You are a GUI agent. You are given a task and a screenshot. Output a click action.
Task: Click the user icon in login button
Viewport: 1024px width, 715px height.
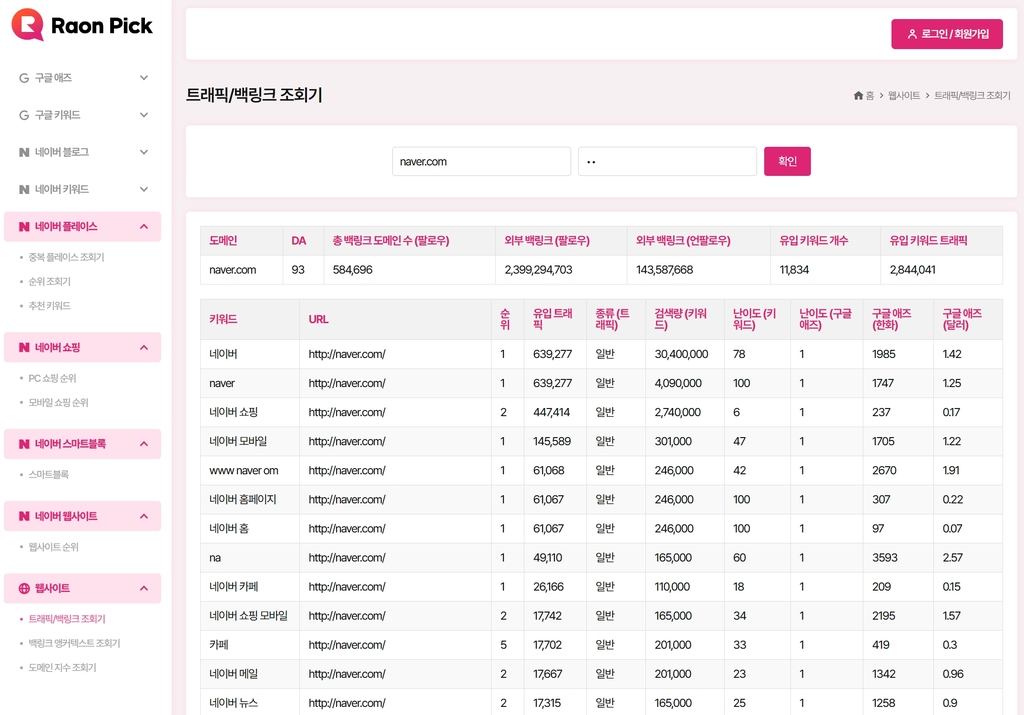tap(912, 34)
